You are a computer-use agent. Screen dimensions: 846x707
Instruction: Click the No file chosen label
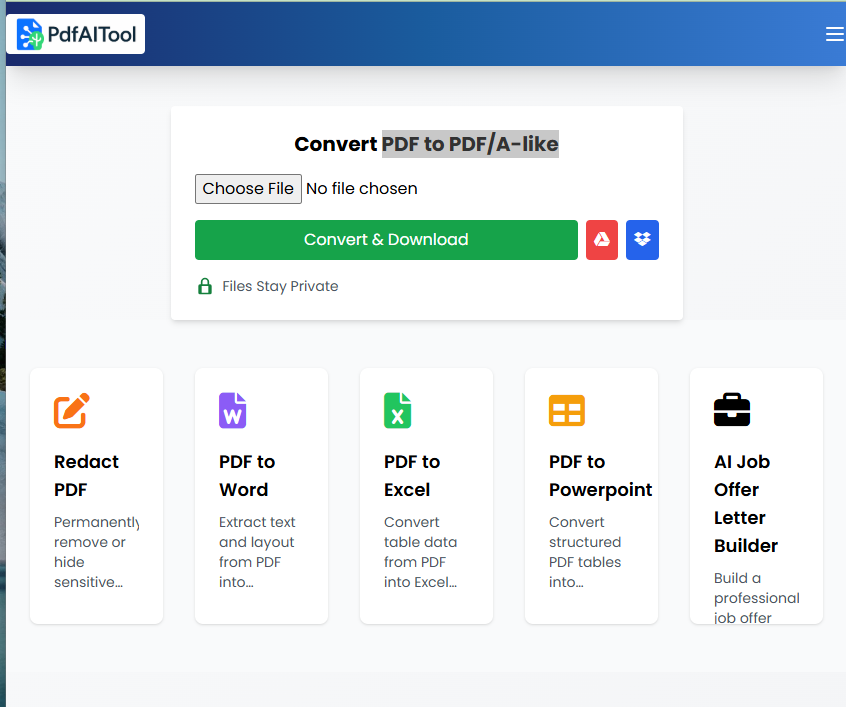[362, 189]
